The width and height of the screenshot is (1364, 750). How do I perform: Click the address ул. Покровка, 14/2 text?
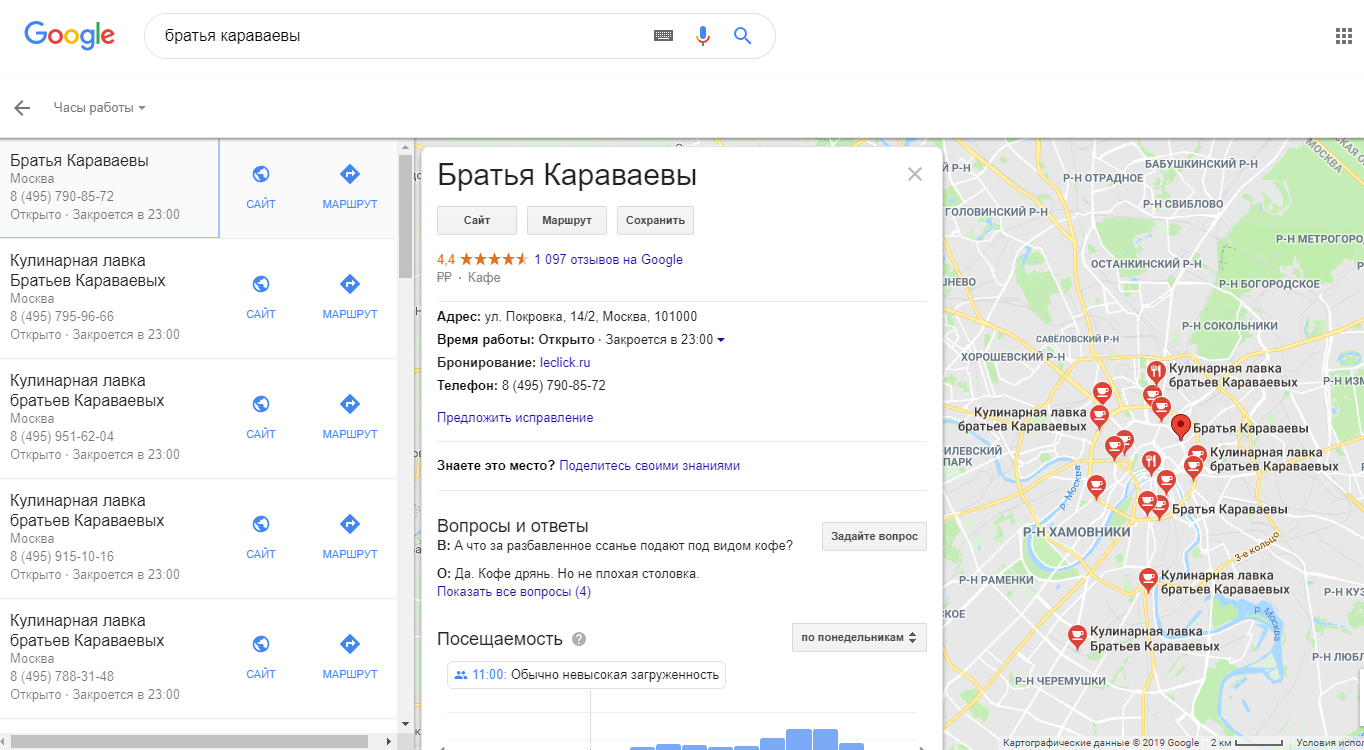[x=591, y=316]
